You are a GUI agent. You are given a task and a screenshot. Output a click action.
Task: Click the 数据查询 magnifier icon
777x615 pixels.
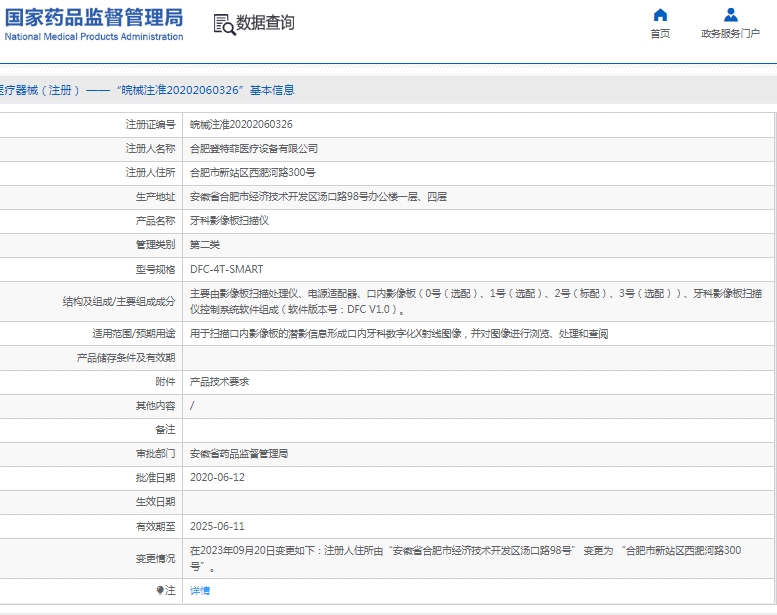(224, 24)
